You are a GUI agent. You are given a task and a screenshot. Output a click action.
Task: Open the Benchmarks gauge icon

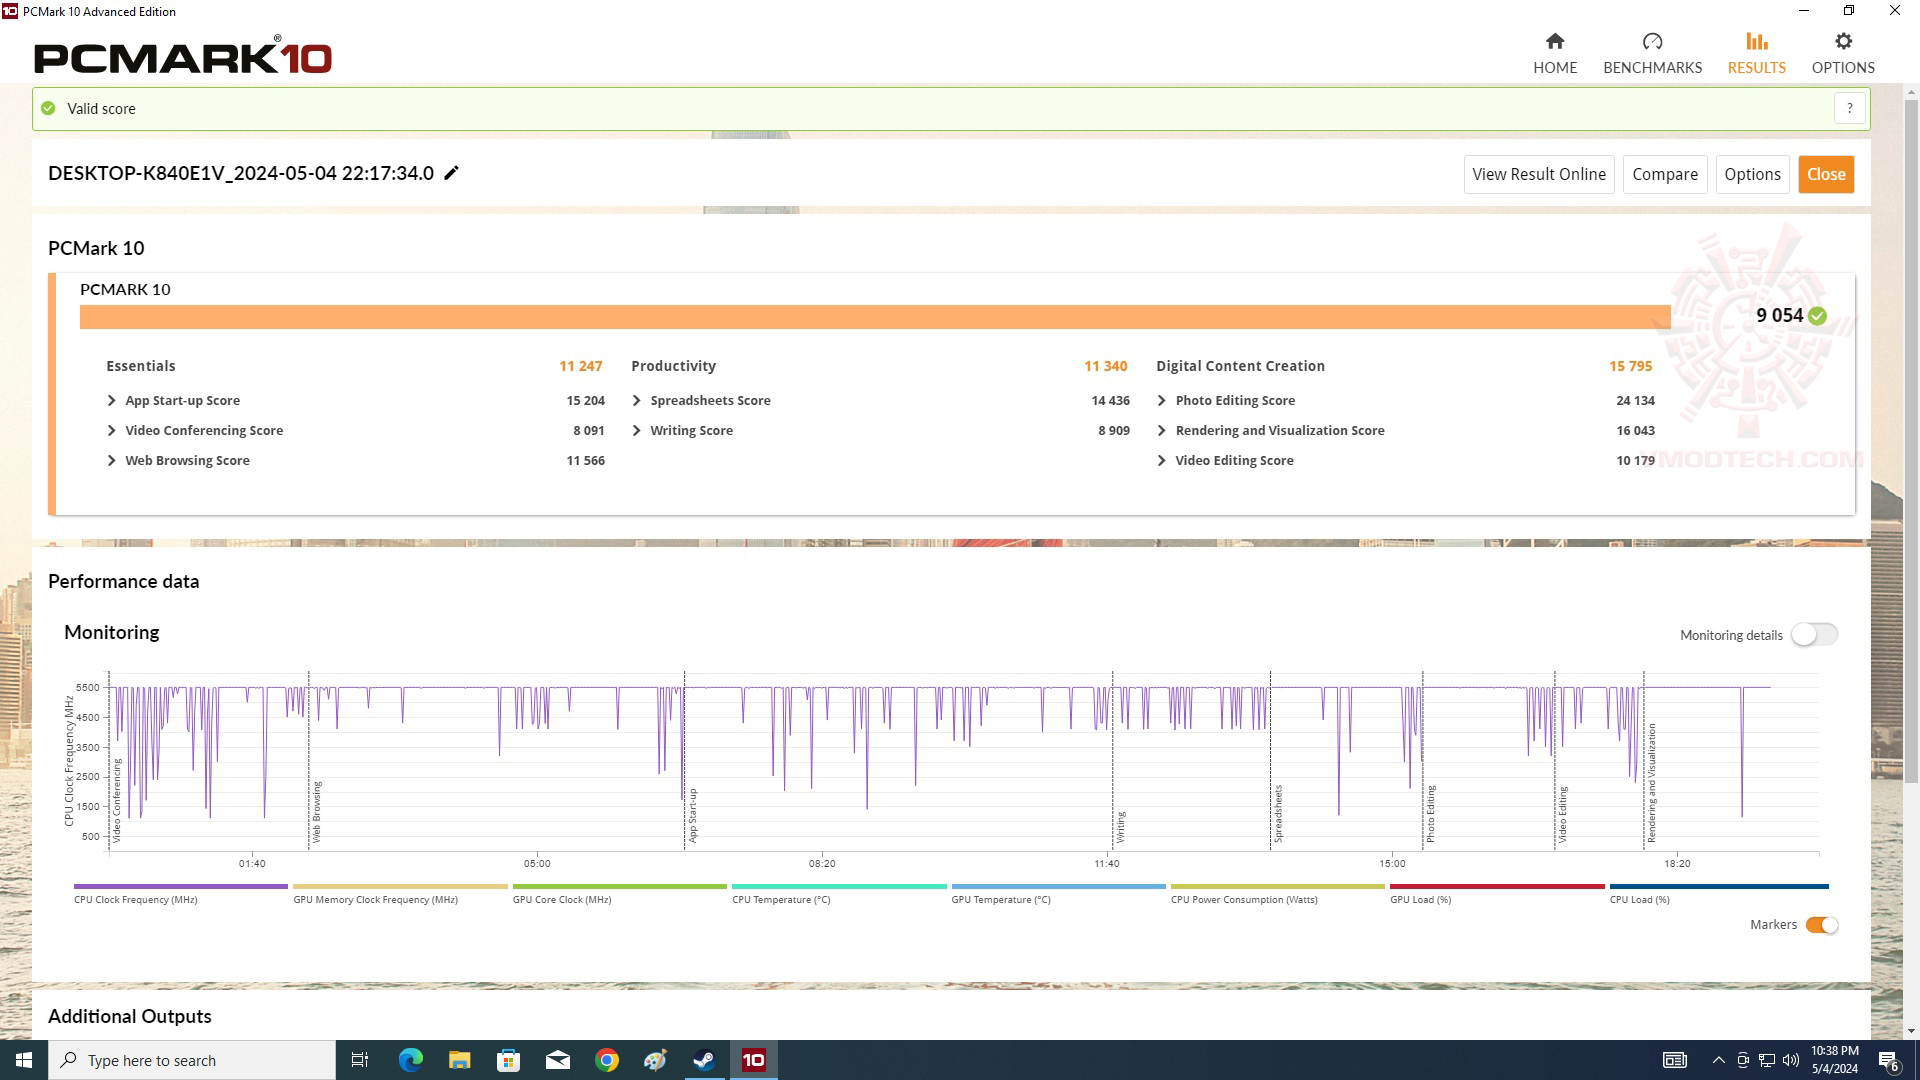pos(1652,41)
